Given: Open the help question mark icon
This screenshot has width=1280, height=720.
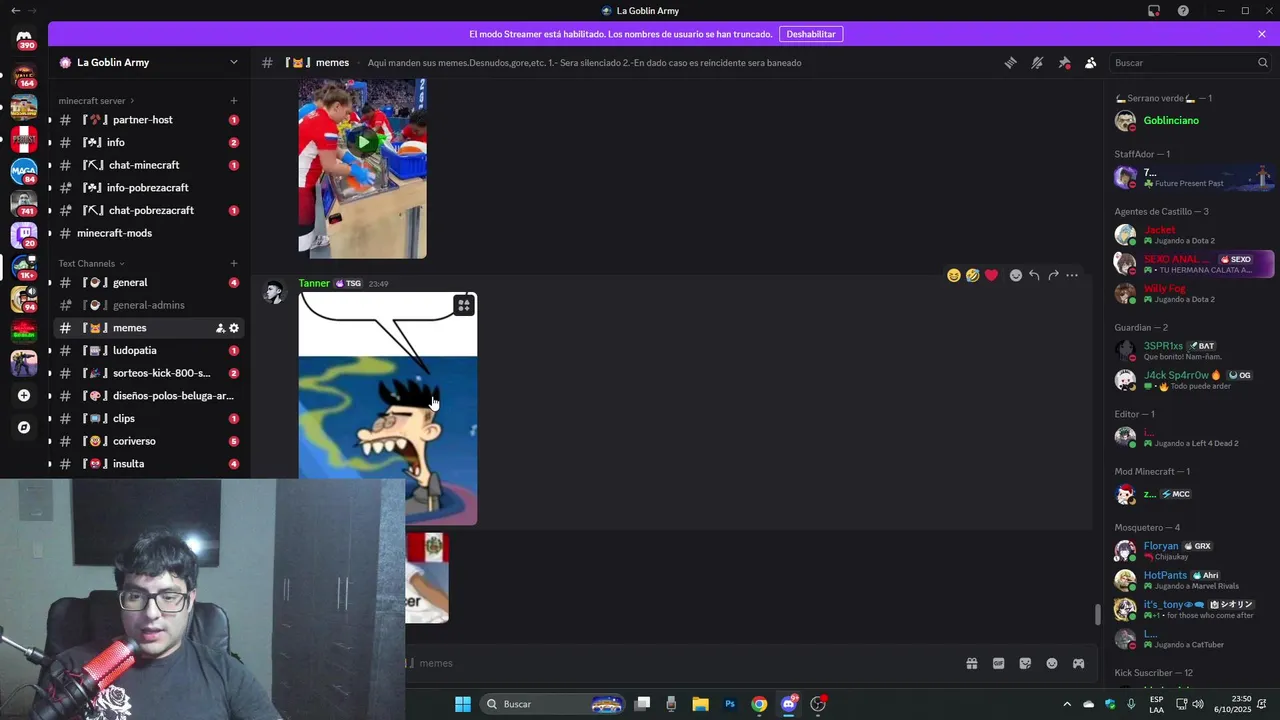Looking at the screenshot, I should click(1183, 11).
